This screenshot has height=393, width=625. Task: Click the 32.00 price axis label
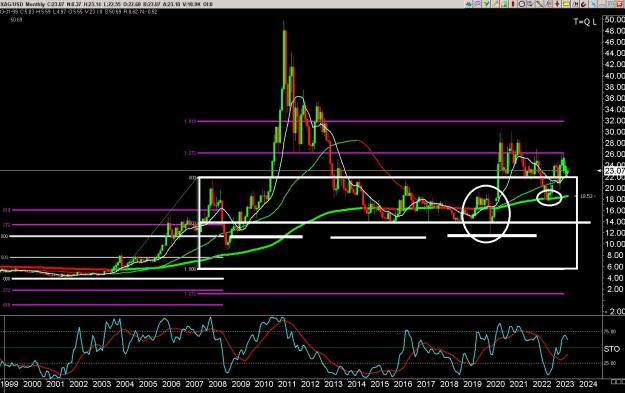coord(615,120)
